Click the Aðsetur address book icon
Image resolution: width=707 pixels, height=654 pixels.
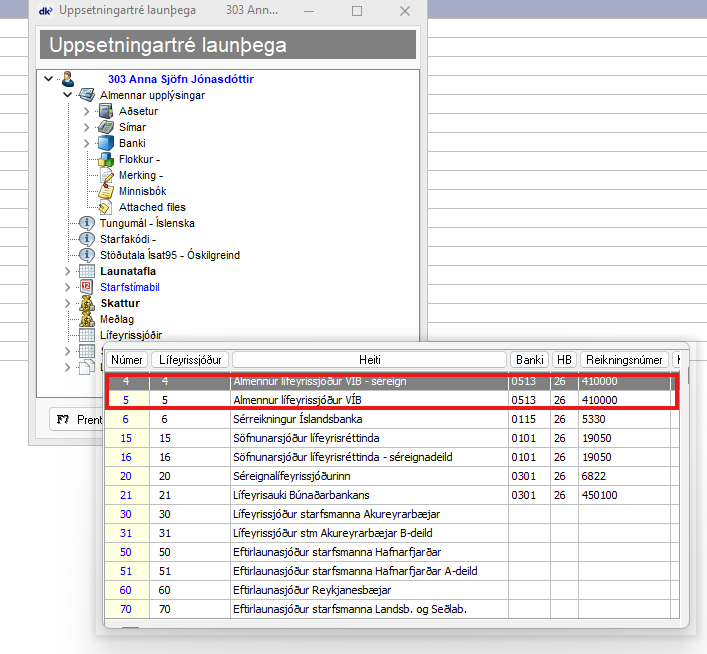tap(105, 111)
